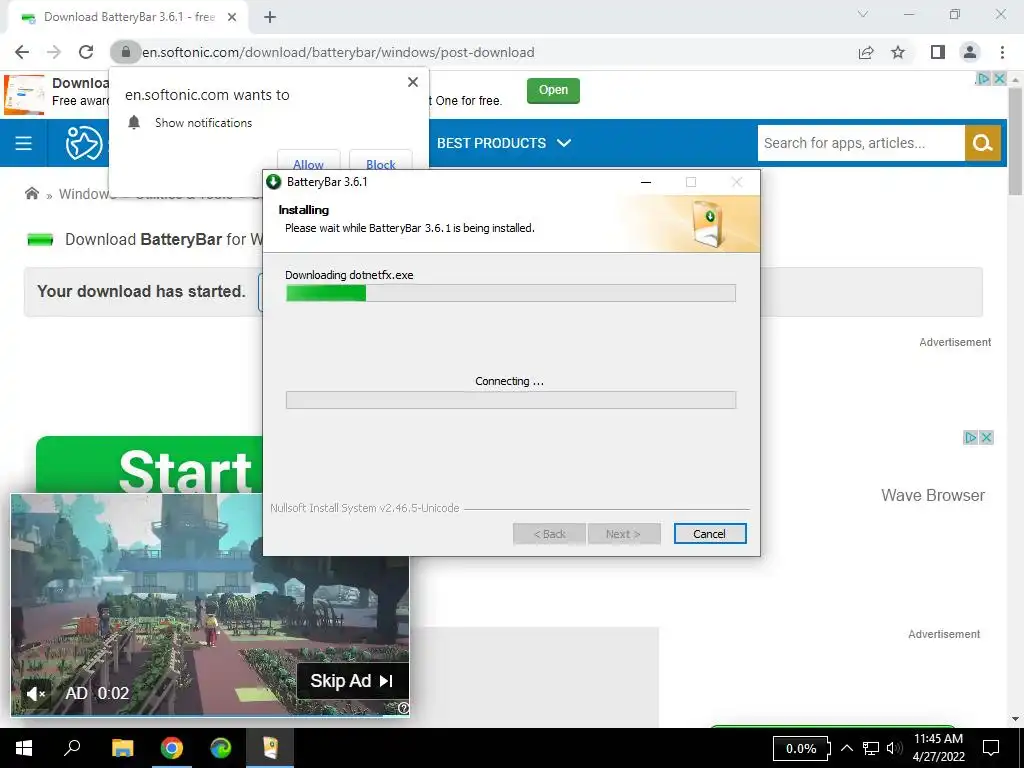1024x768 pixels.
Task: Close the top banner ad
Action: pyautogui.click(x=999, y=78)
